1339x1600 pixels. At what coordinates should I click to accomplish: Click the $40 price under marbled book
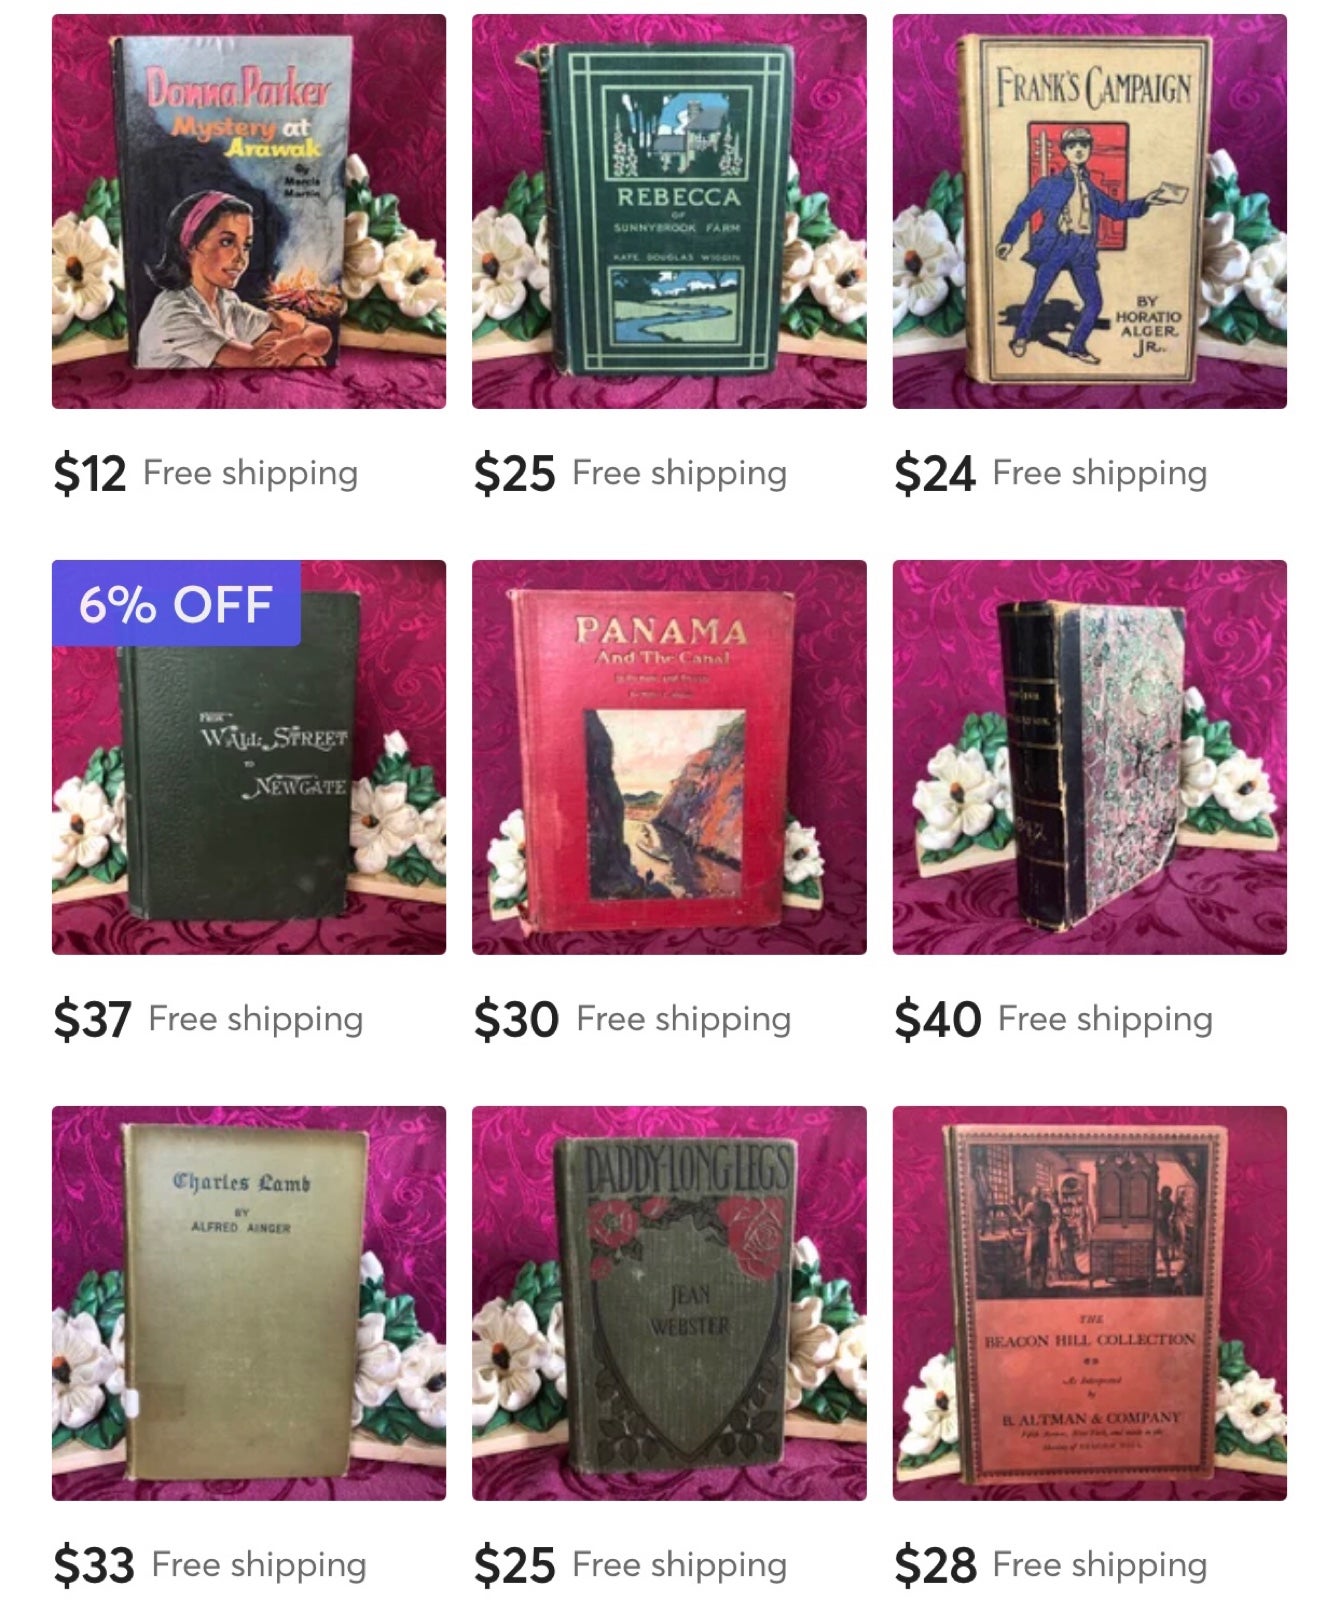[x=938, y=1019]
